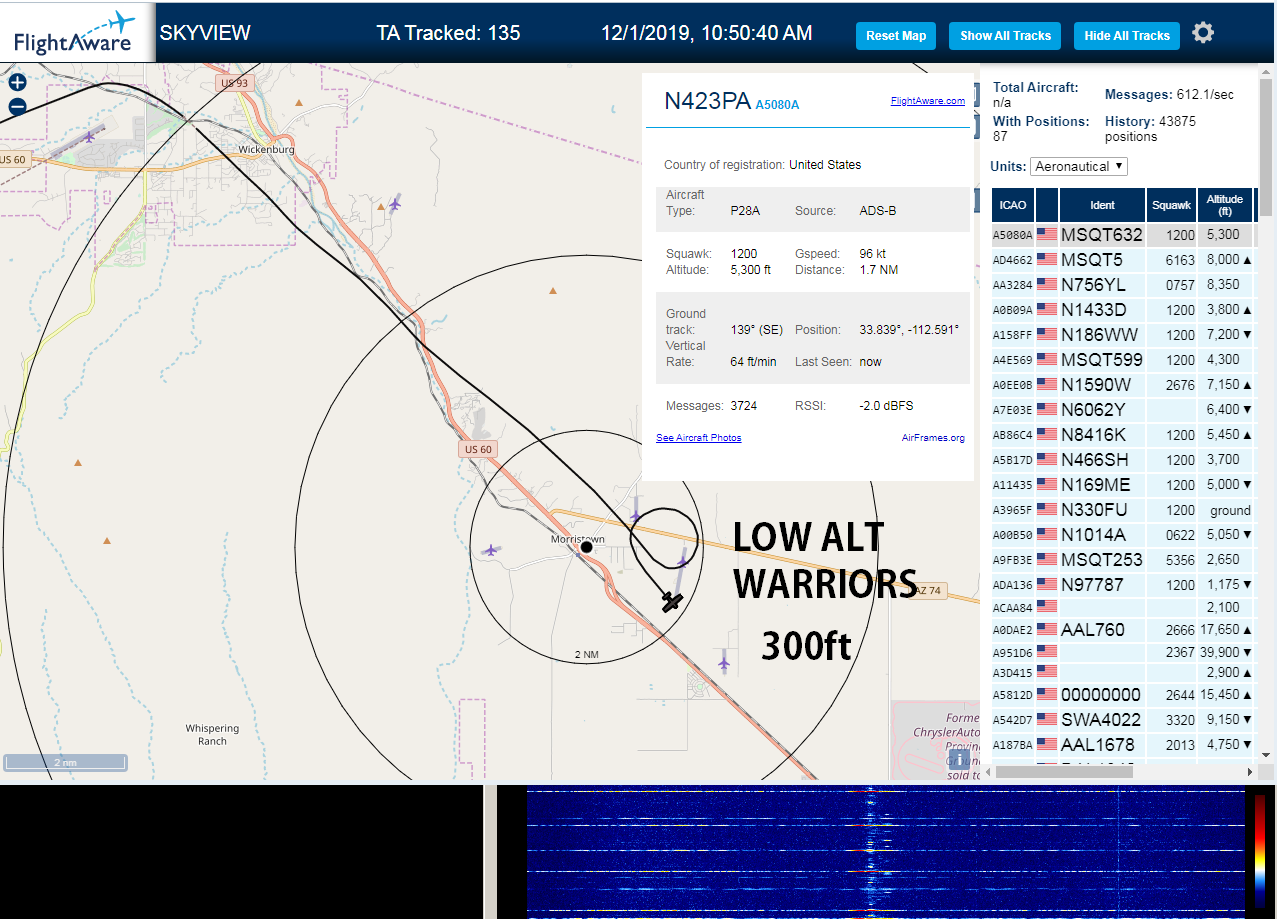
Task: Click Show All Tracks button
Action: pyautogui.click(x=1005, y=36)
